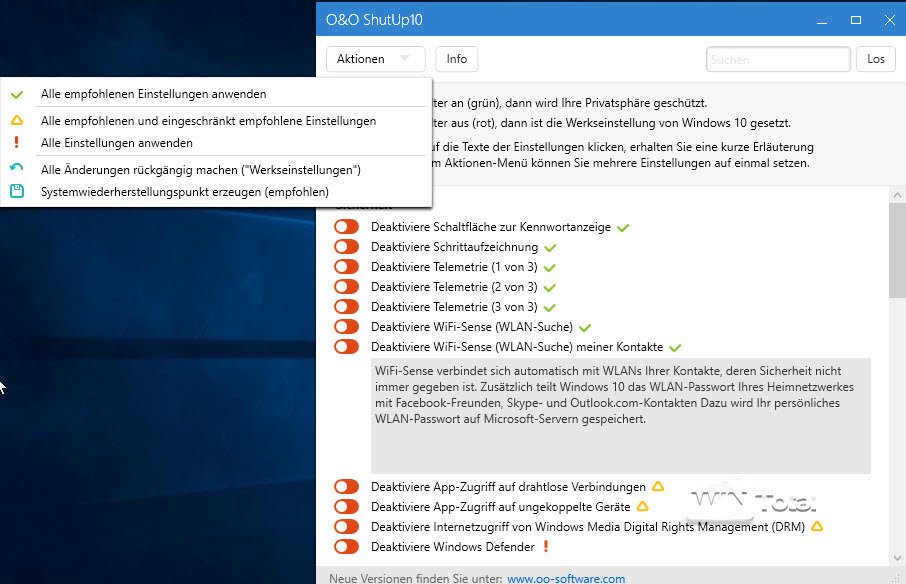Image resolution: width=906 pixels, height=584 pixels.
Task: Toggle App-Zugriff auf ungekoppelte Geräte switch
Action: pyautogui.click(x=347, y=507)
